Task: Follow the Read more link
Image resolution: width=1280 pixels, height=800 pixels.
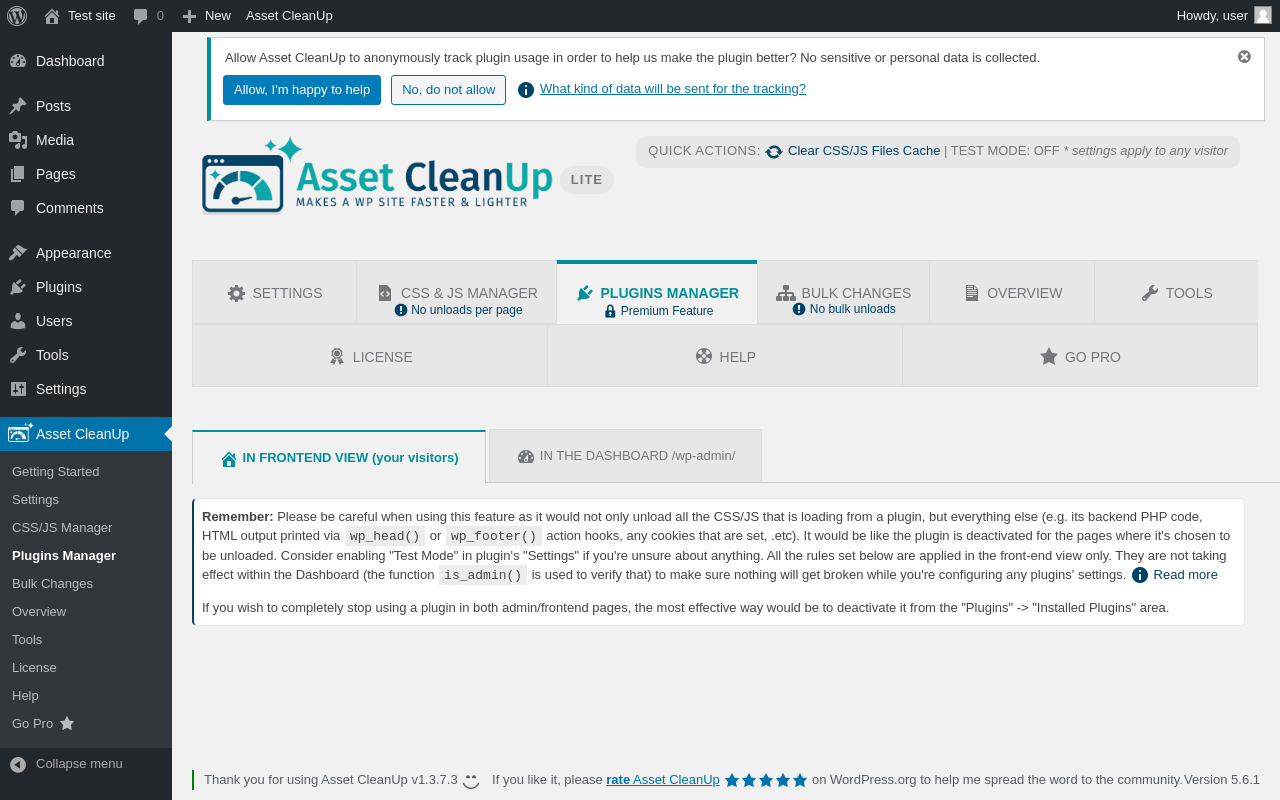Action: pos(1185,575)
